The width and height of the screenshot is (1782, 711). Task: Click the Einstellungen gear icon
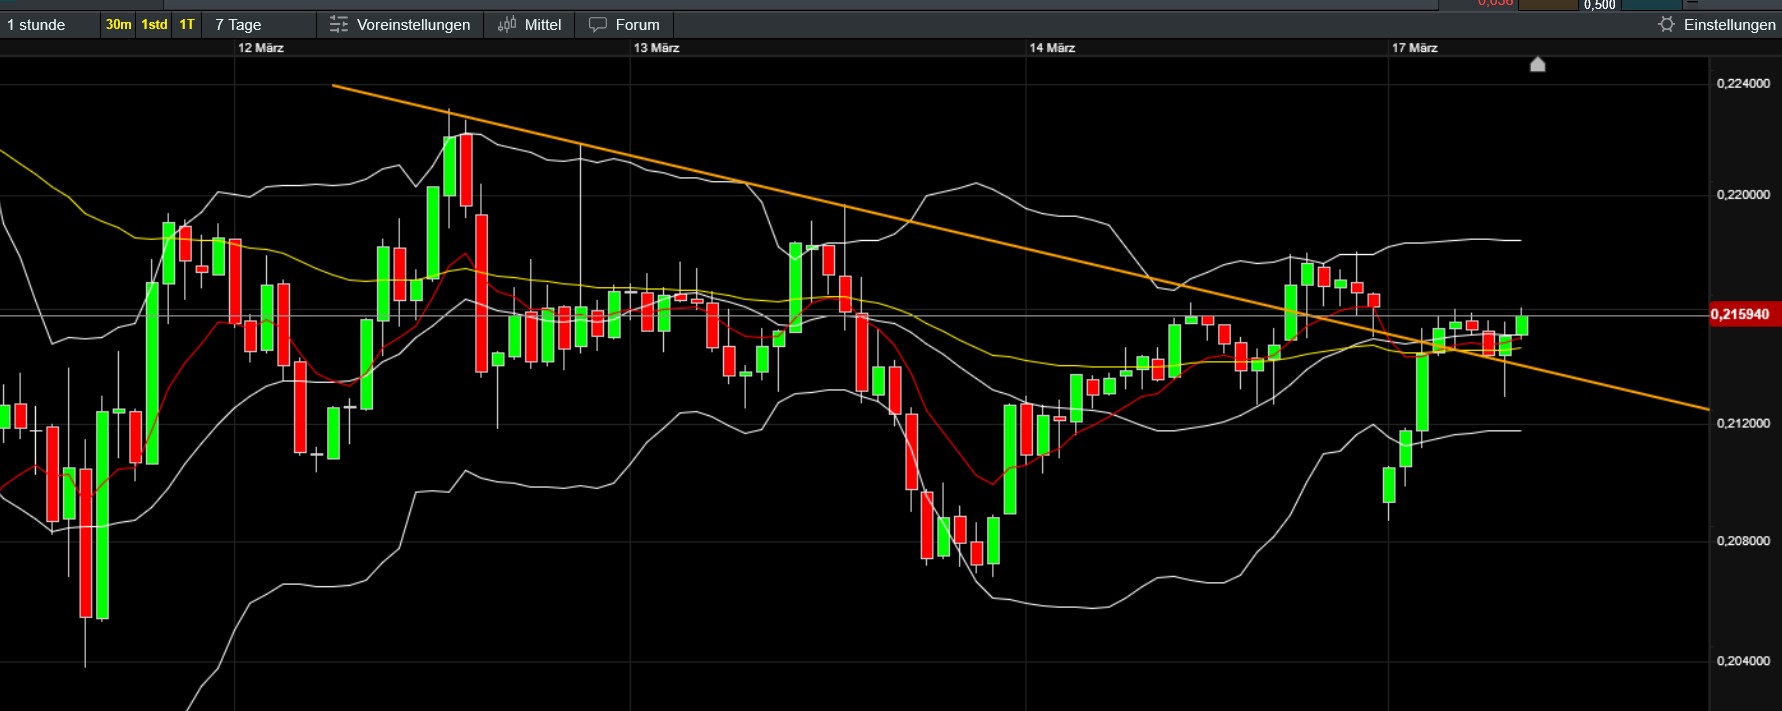pos(1666,24)
